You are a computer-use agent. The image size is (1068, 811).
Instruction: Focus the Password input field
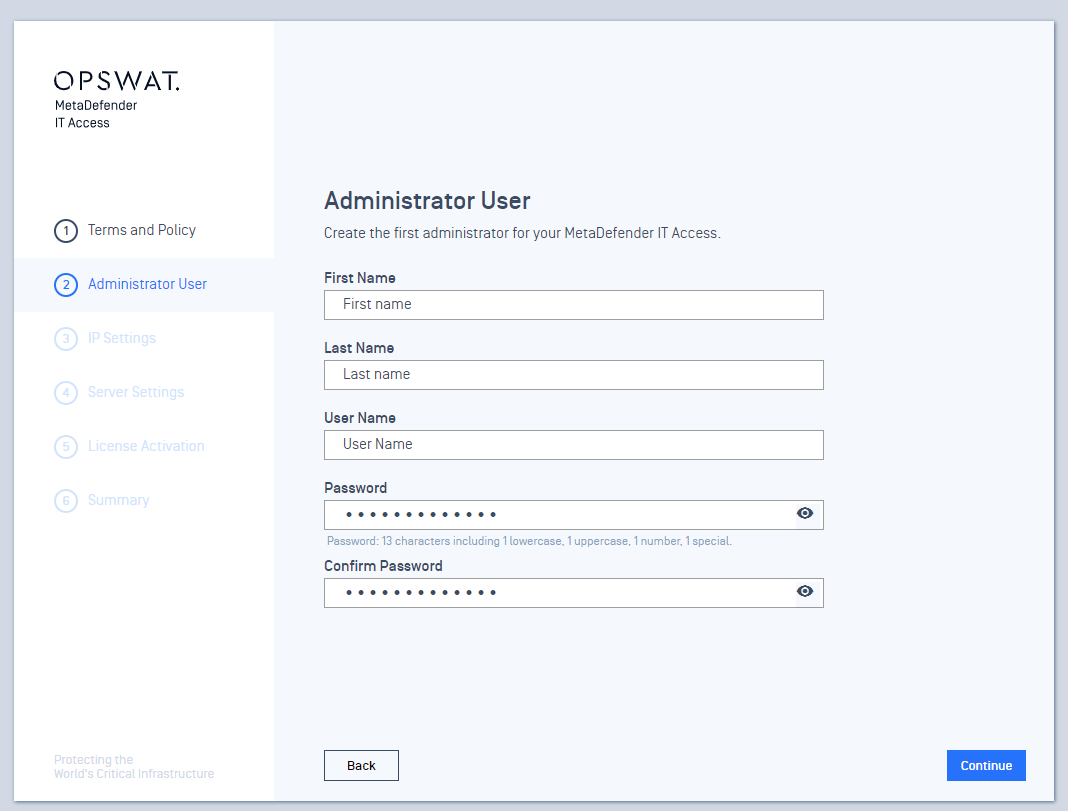click(574, 515)
